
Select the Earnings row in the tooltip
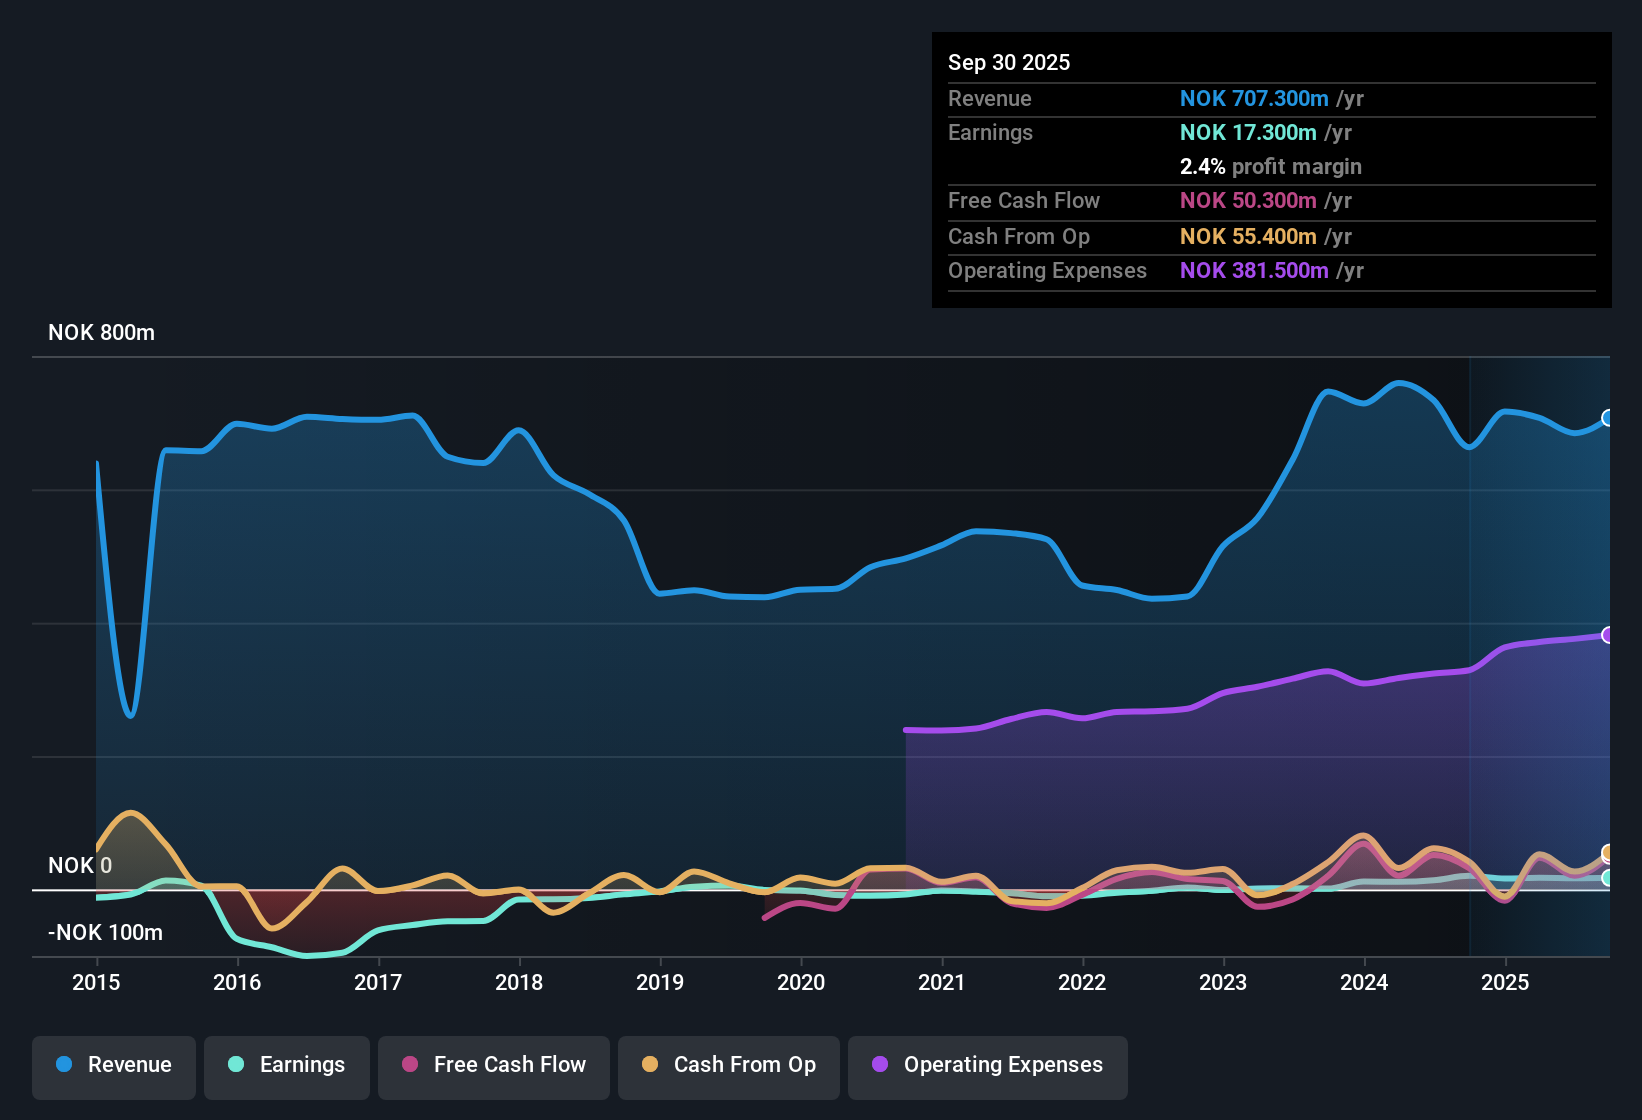[1270, 132]
